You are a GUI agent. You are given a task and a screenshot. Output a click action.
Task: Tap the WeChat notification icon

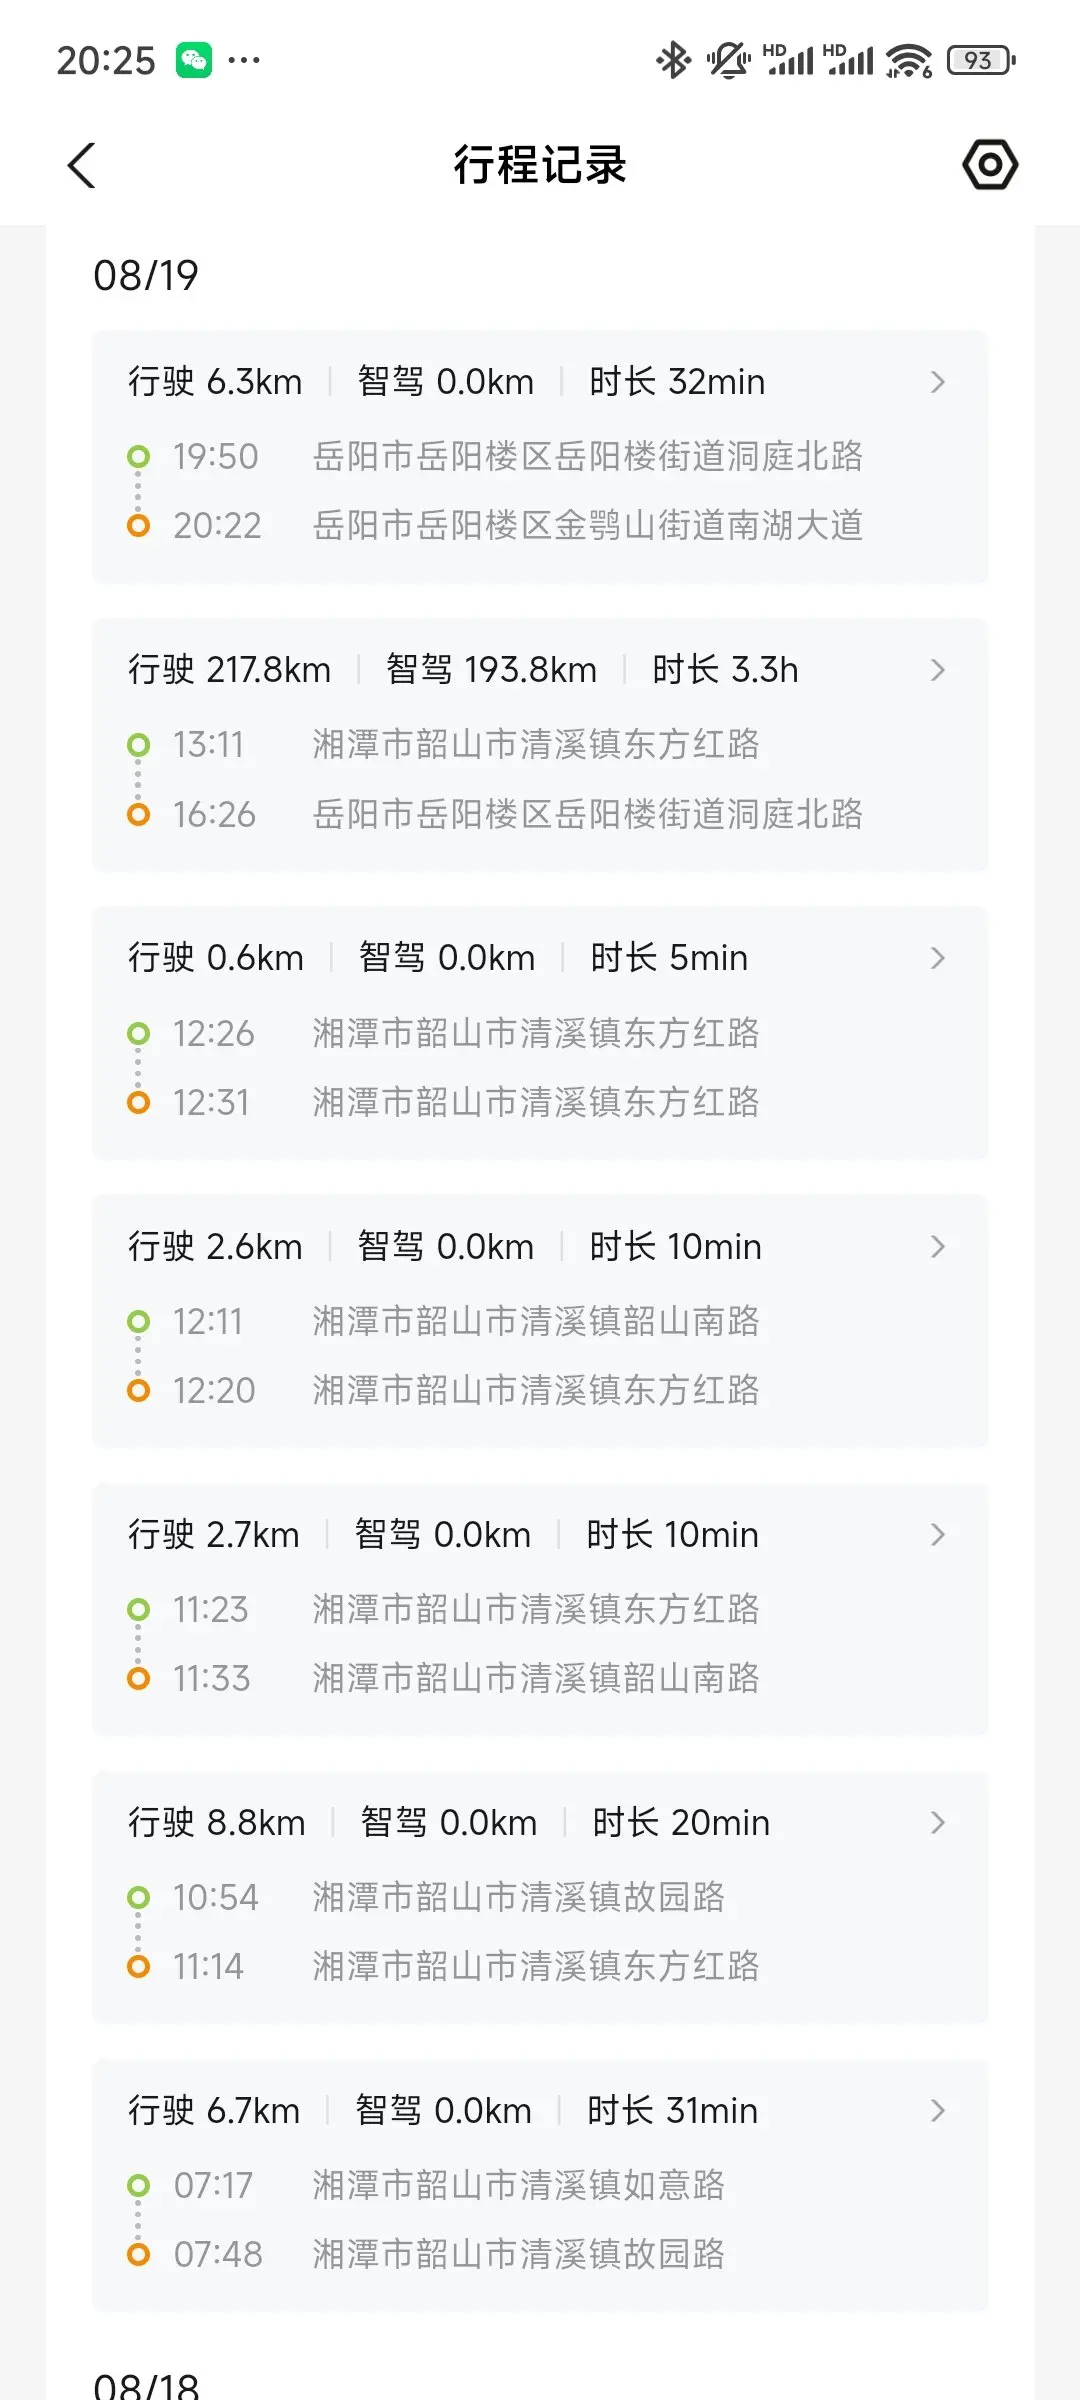[194, 60]
